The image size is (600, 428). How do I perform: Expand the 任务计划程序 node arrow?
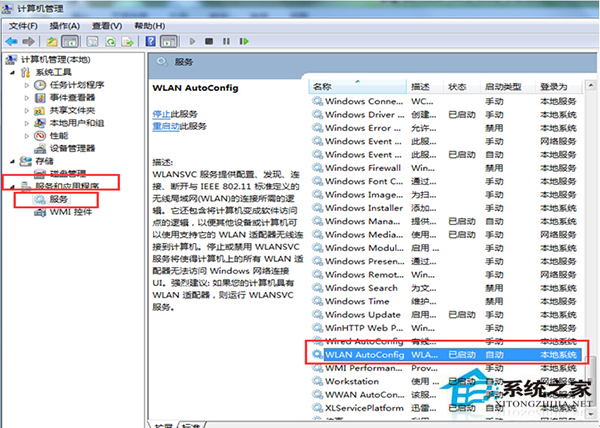(27, 85)
